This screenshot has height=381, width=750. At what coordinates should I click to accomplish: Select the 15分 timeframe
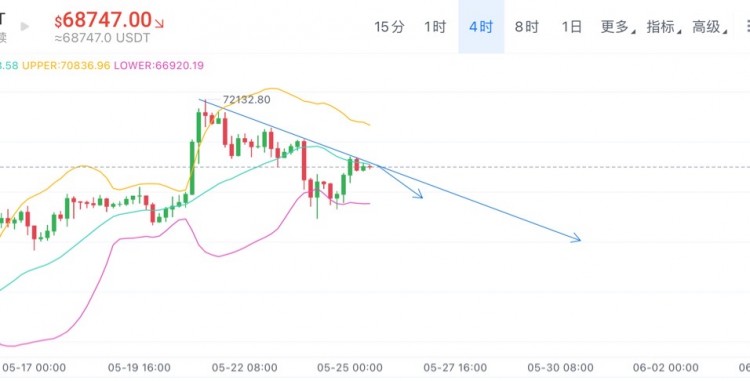[389, 27]
